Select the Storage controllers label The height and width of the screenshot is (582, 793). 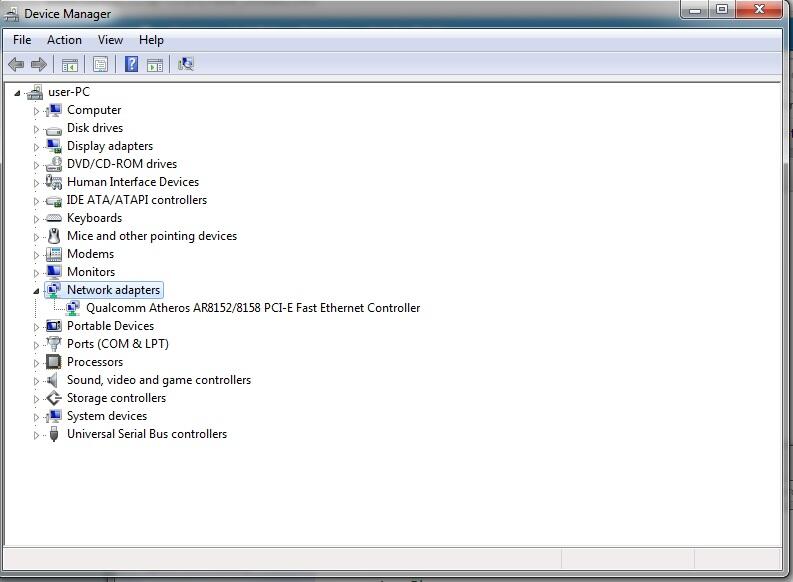coord(116,398)
